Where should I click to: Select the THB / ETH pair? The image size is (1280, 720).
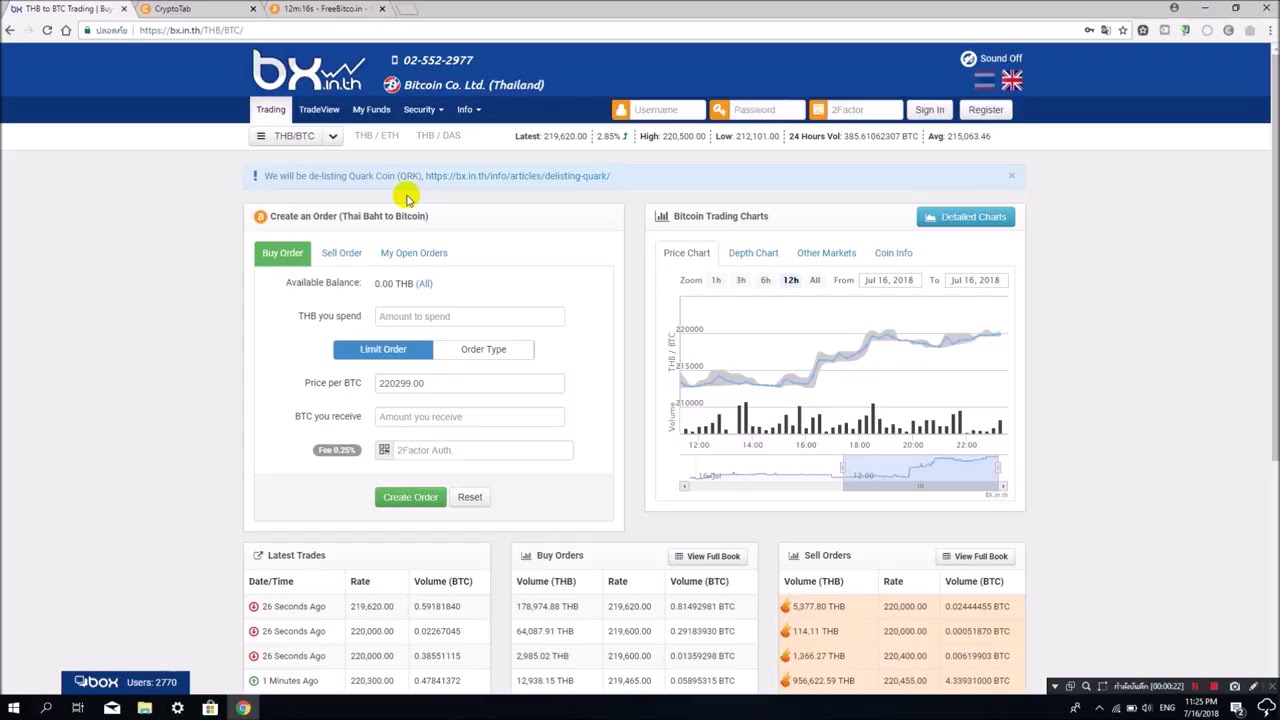coord(376,136)
